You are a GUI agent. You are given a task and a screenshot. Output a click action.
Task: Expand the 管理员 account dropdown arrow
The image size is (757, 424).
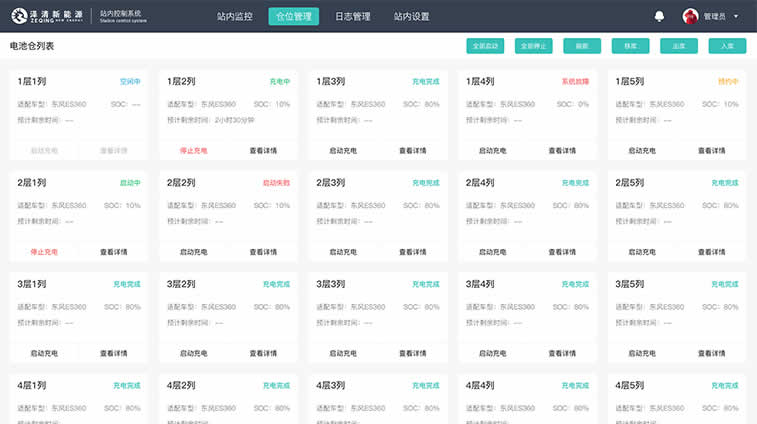pos(736,16)
